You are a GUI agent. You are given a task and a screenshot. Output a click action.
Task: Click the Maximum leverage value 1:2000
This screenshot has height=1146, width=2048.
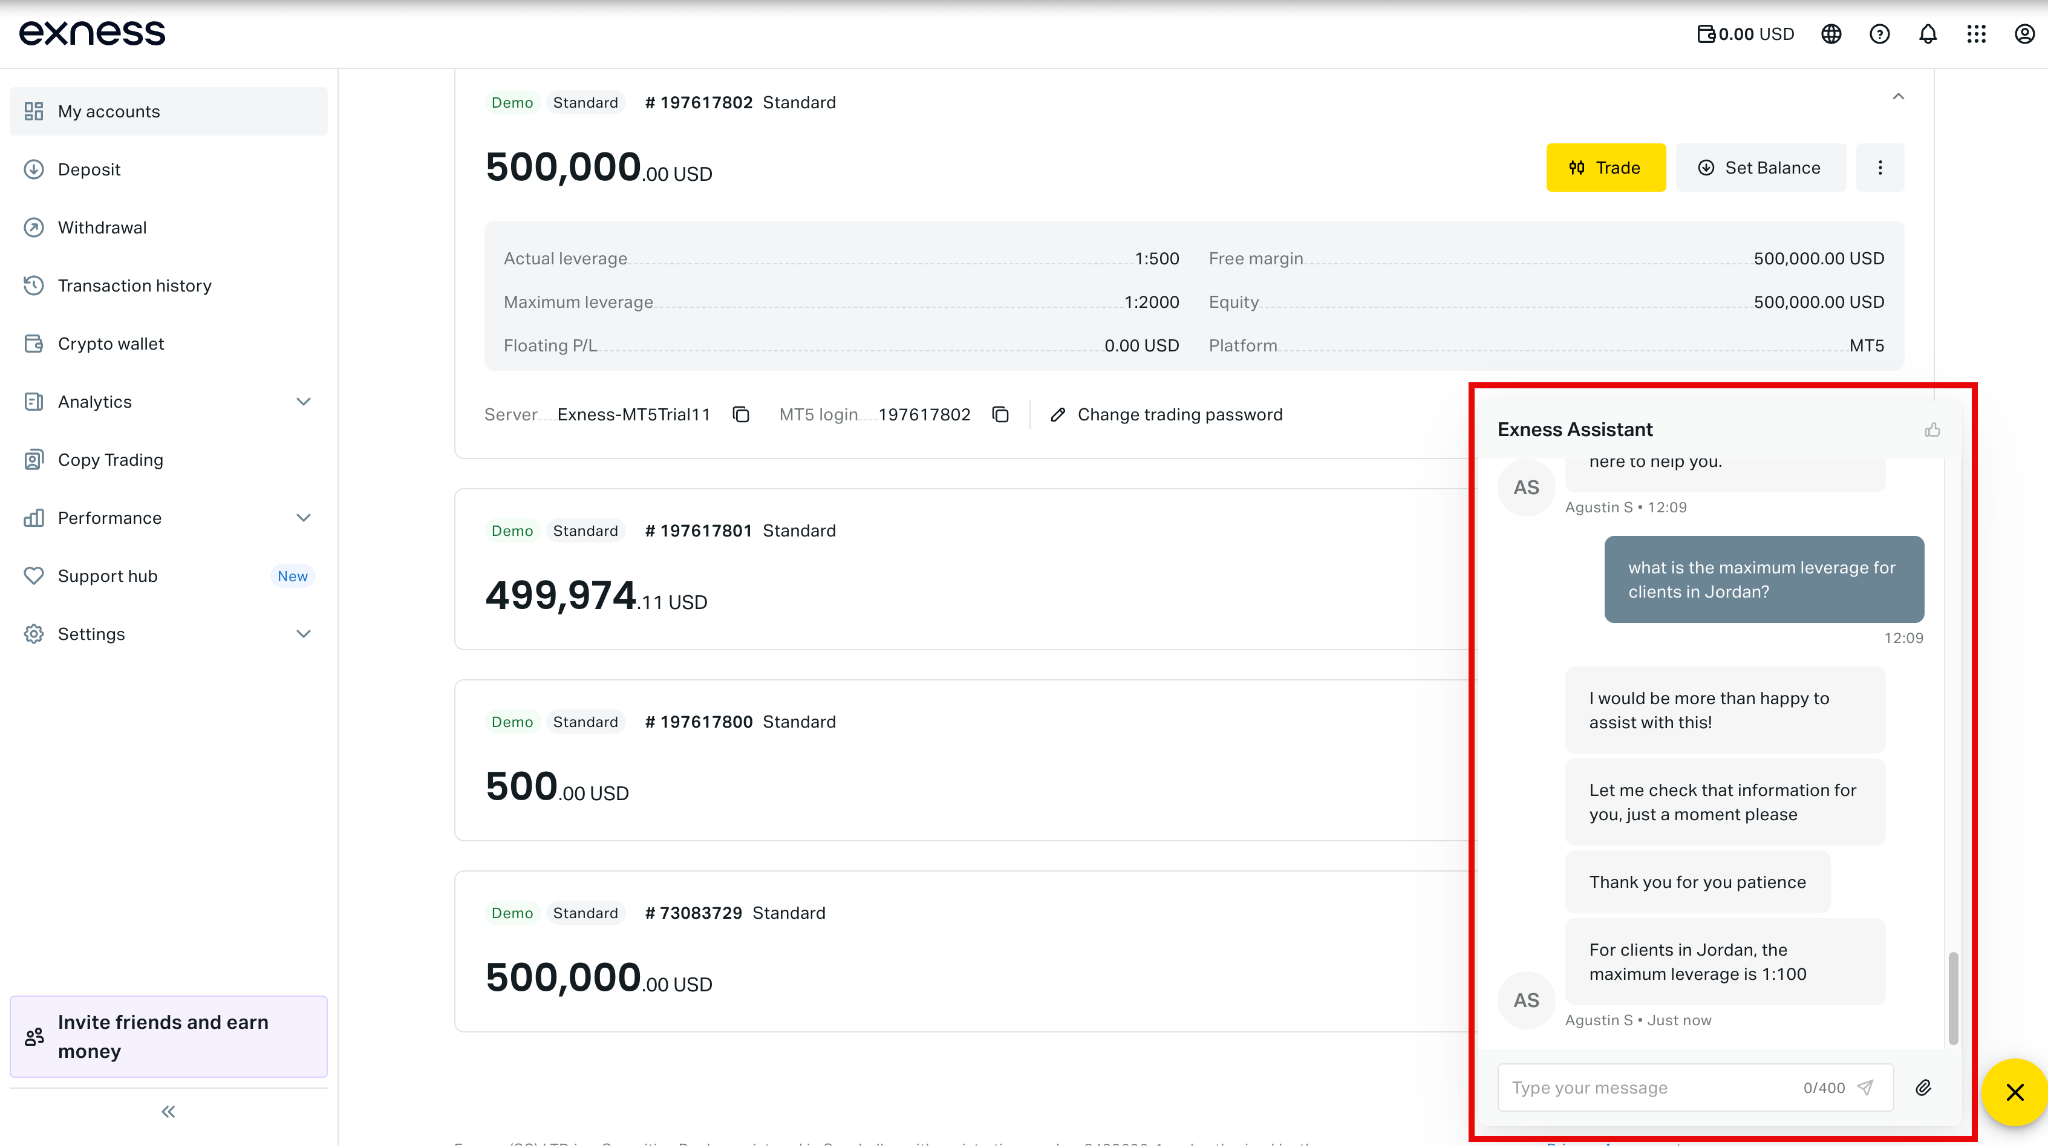pos(1152,302)
